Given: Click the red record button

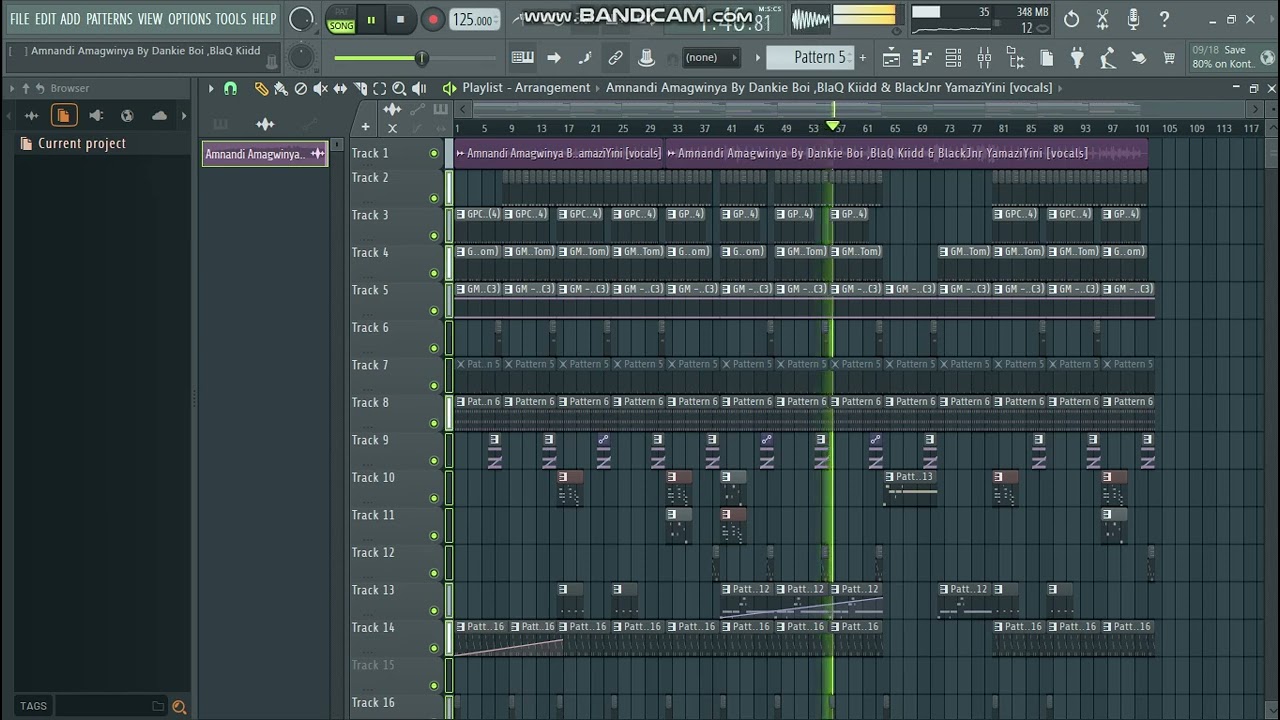Looking at the screenshot, I should (433, 19).
